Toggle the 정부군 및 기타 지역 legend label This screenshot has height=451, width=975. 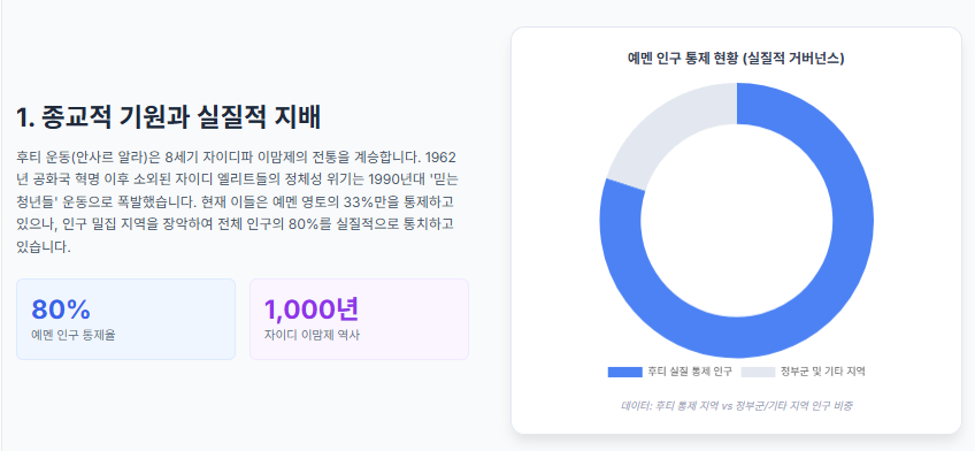(823, 372)
